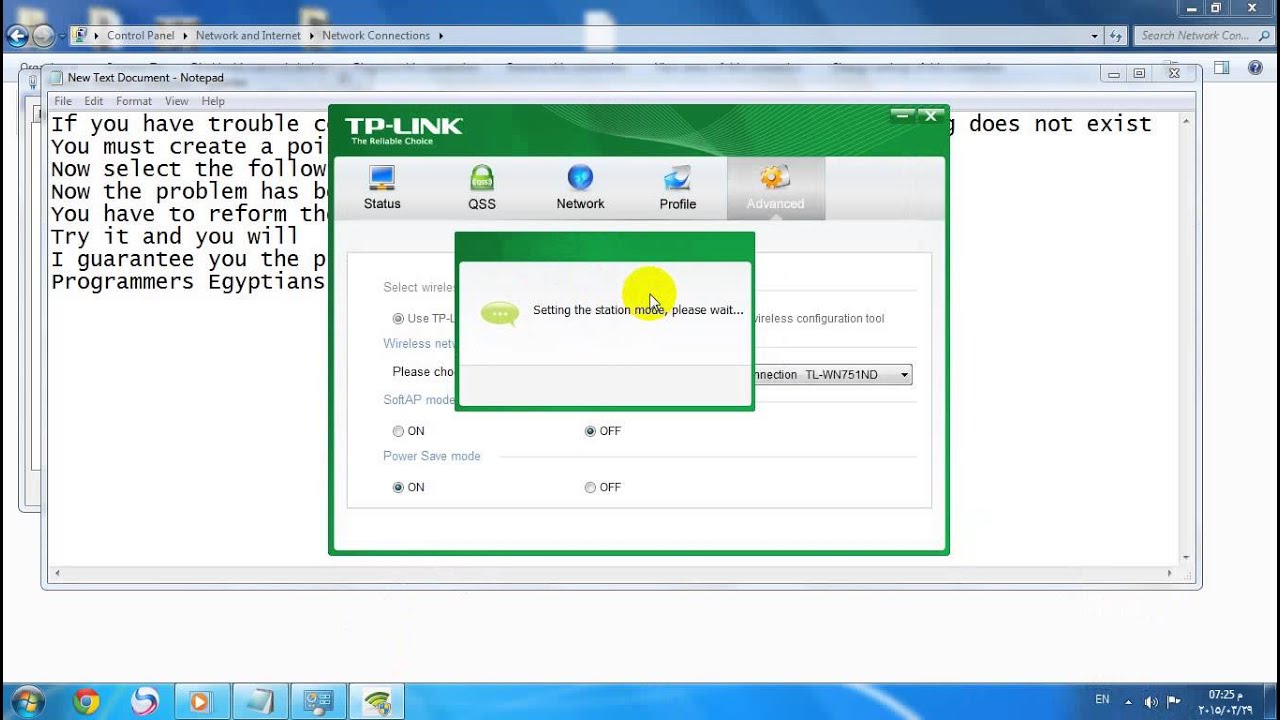Click the orange Advanced gear icon
1280x720 pixels.
click(x=775, y=178)
